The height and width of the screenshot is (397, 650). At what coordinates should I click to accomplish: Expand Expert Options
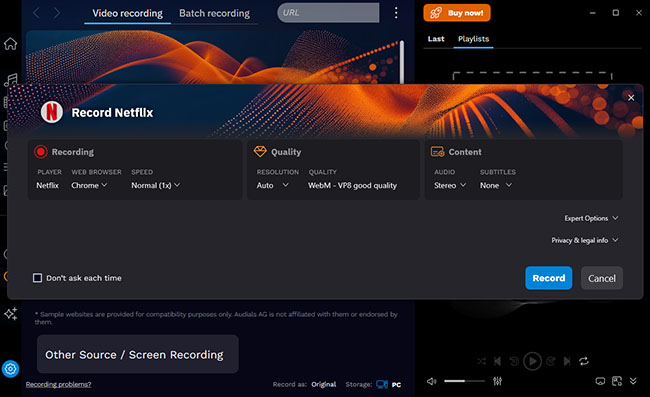tap(591, 218)
